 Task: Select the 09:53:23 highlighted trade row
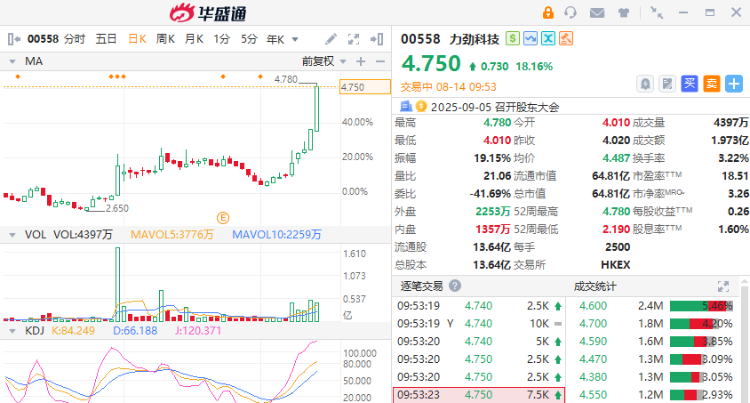(x=479, y=395)
